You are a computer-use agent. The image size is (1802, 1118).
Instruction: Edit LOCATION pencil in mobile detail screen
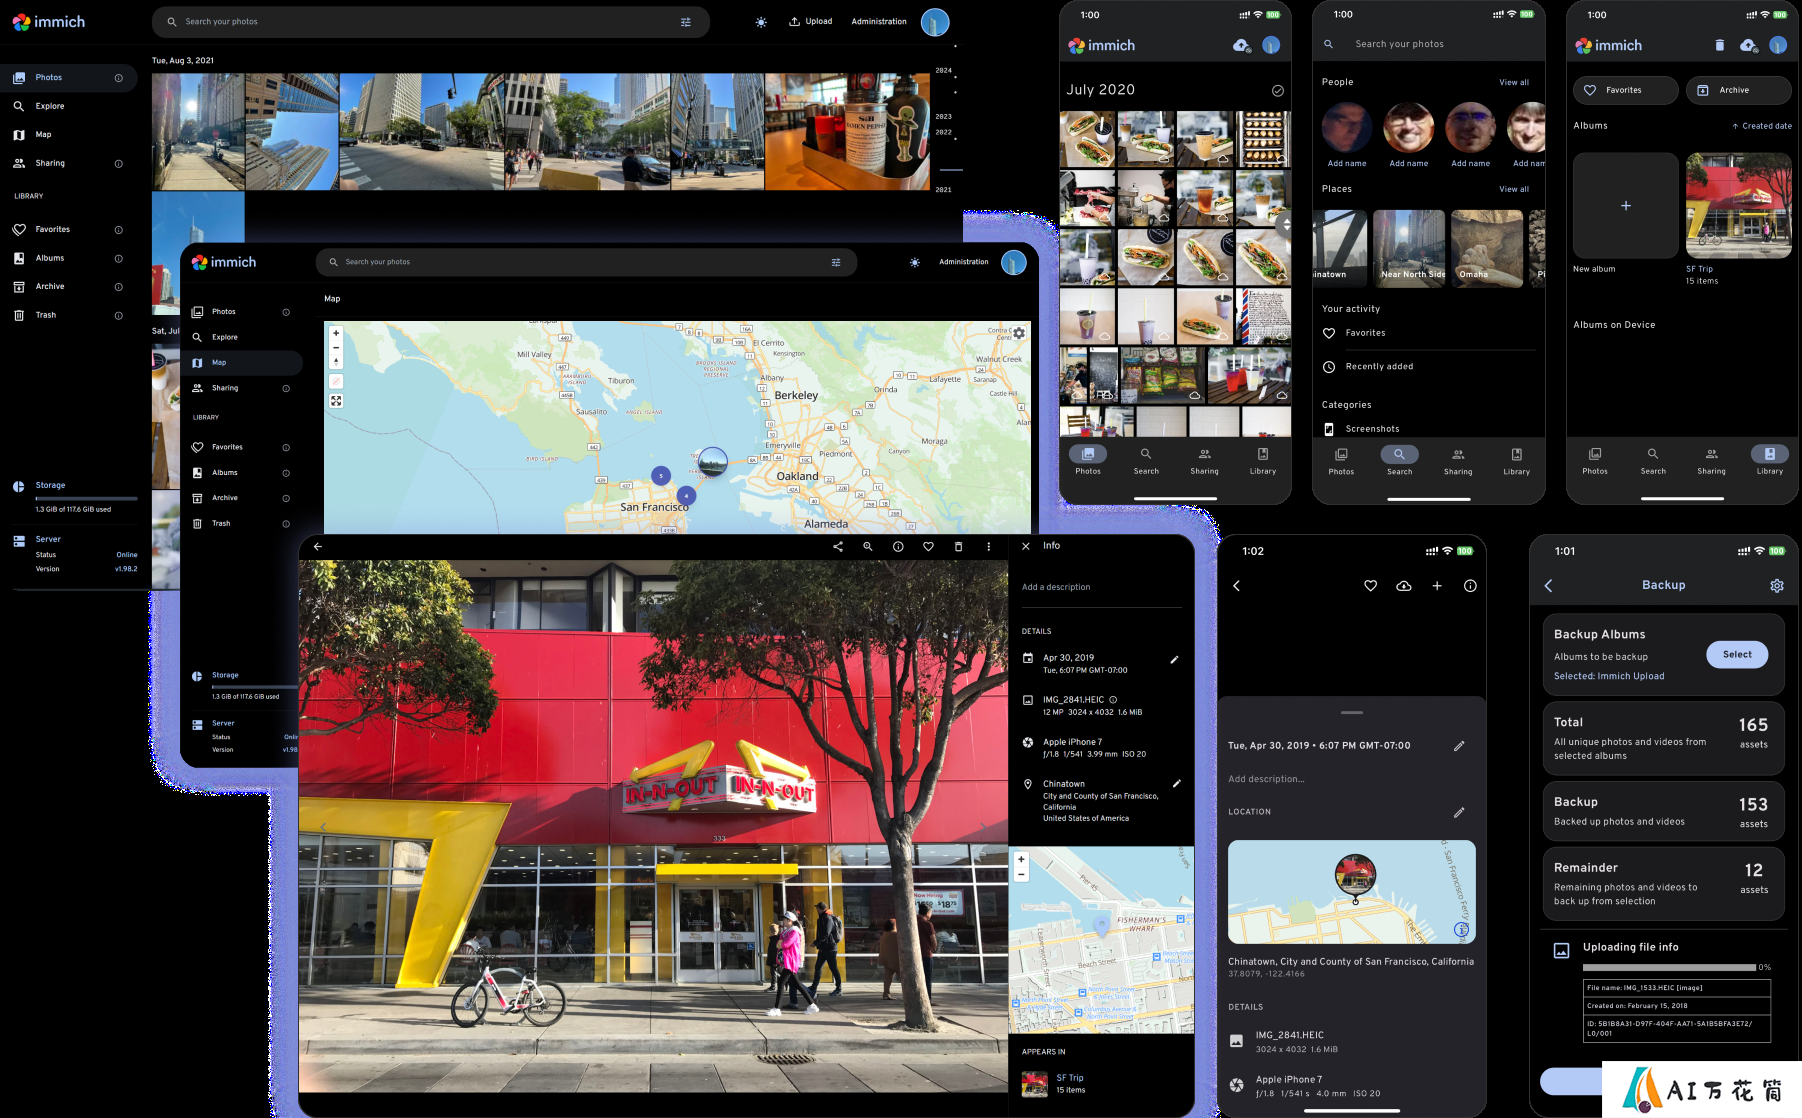pos(1459,813)
